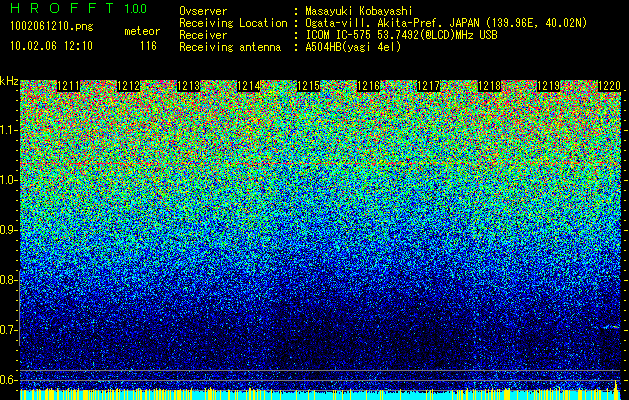
Task: Click the 1220 time marker
Action: [x=609, y=86]
